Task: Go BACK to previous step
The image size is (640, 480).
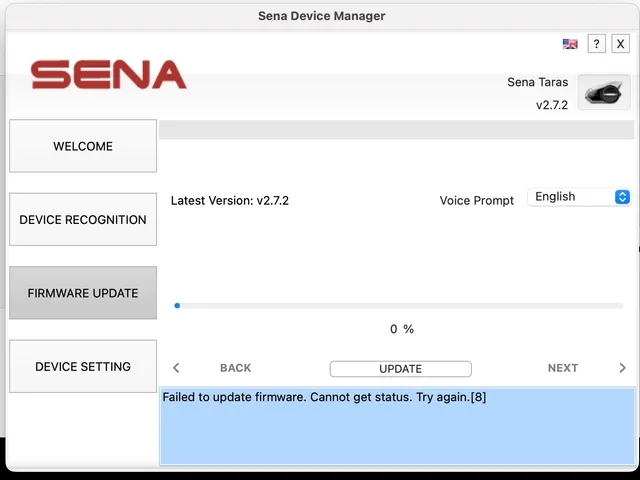Action: [236, 368]
